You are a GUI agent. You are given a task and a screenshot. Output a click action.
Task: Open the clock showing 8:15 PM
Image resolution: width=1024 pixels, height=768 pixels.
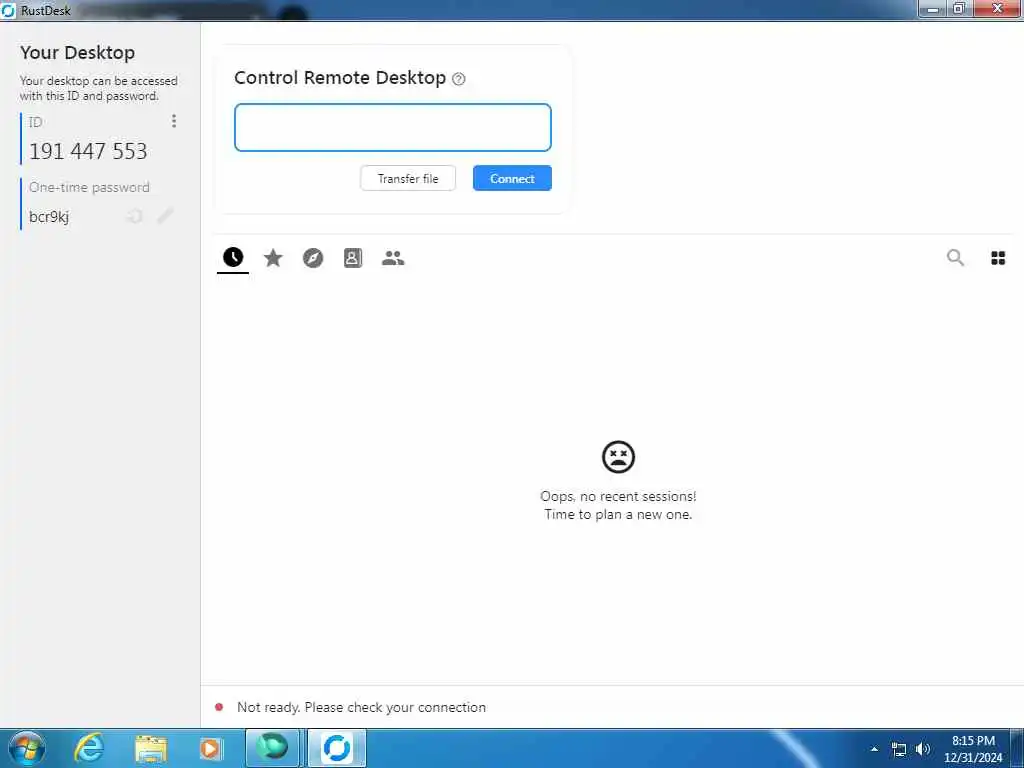[972, 749]
